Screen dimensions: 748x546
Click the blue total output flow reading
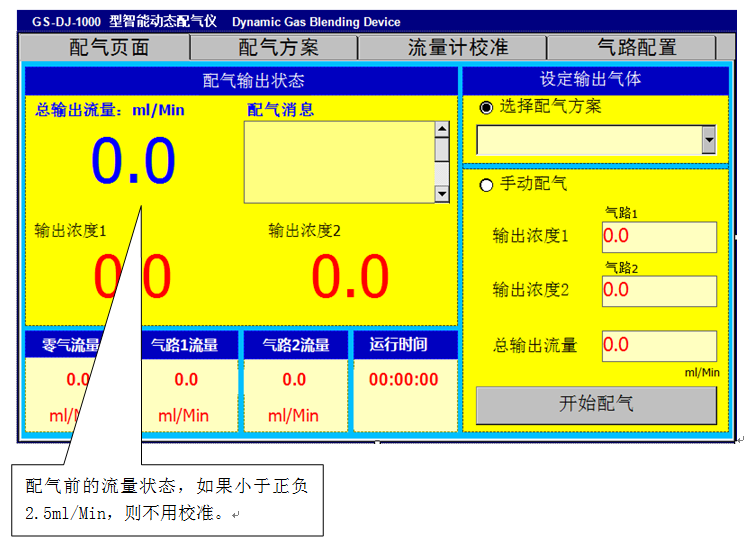pyautogui.click(x=133, y=161)
